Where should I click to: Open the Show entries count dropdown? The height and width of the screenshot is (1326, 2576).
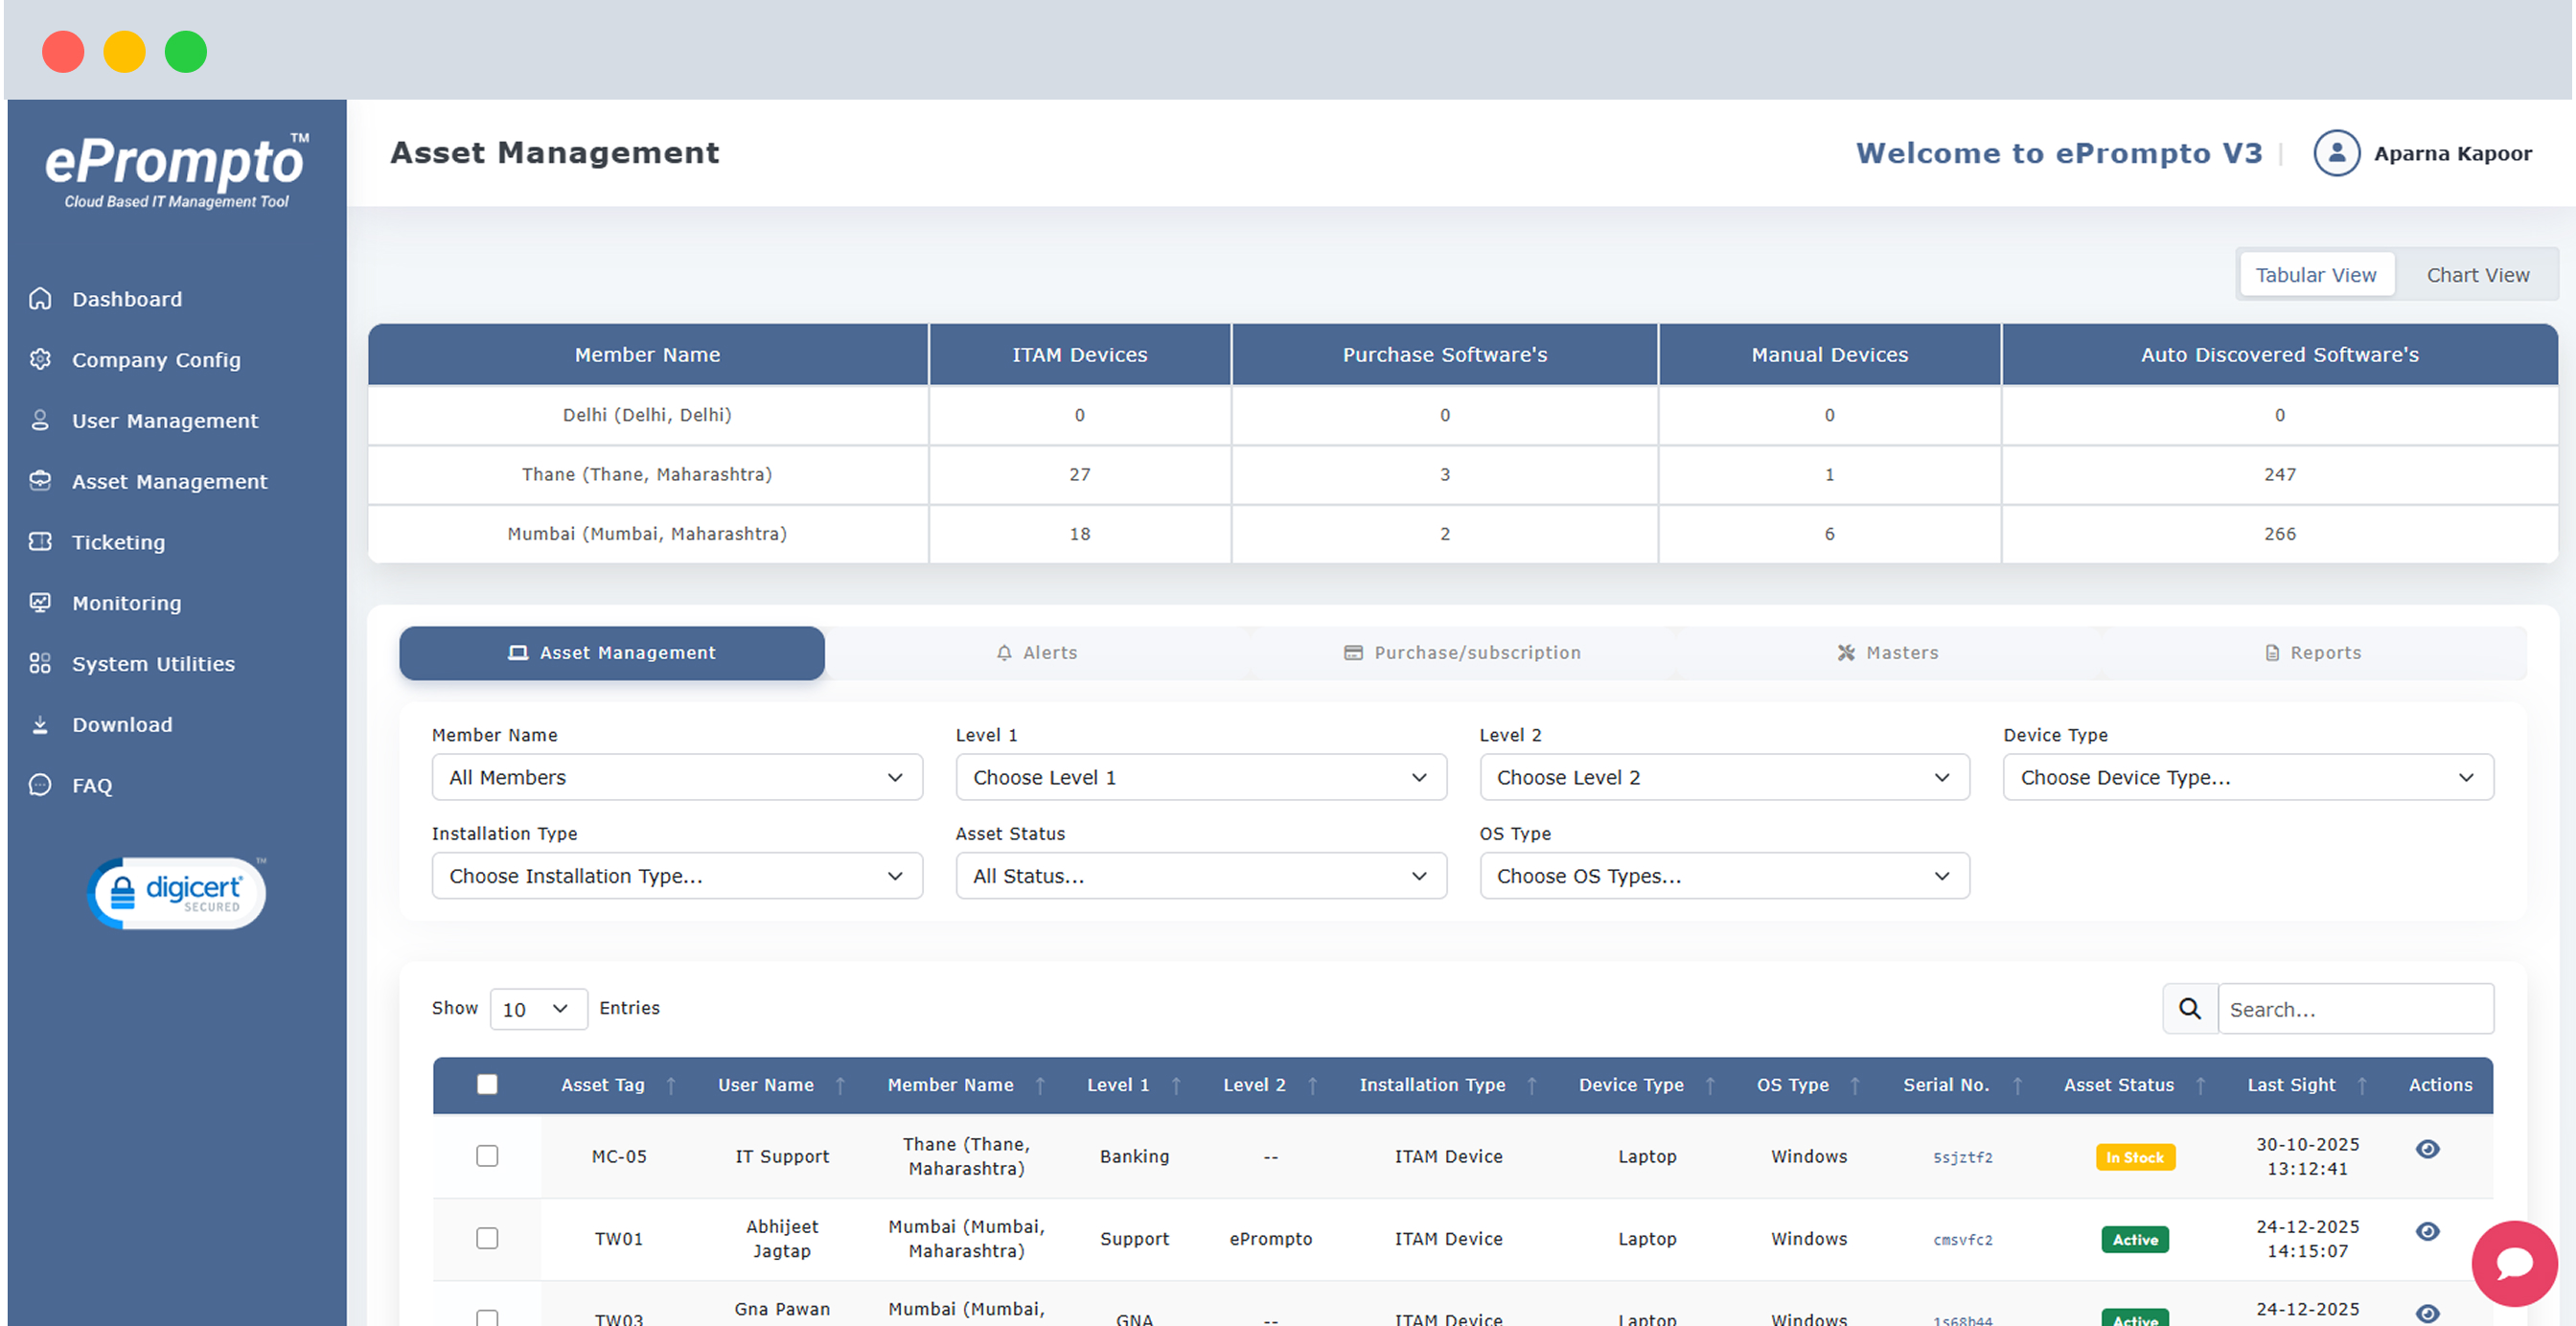[537, 1009]
